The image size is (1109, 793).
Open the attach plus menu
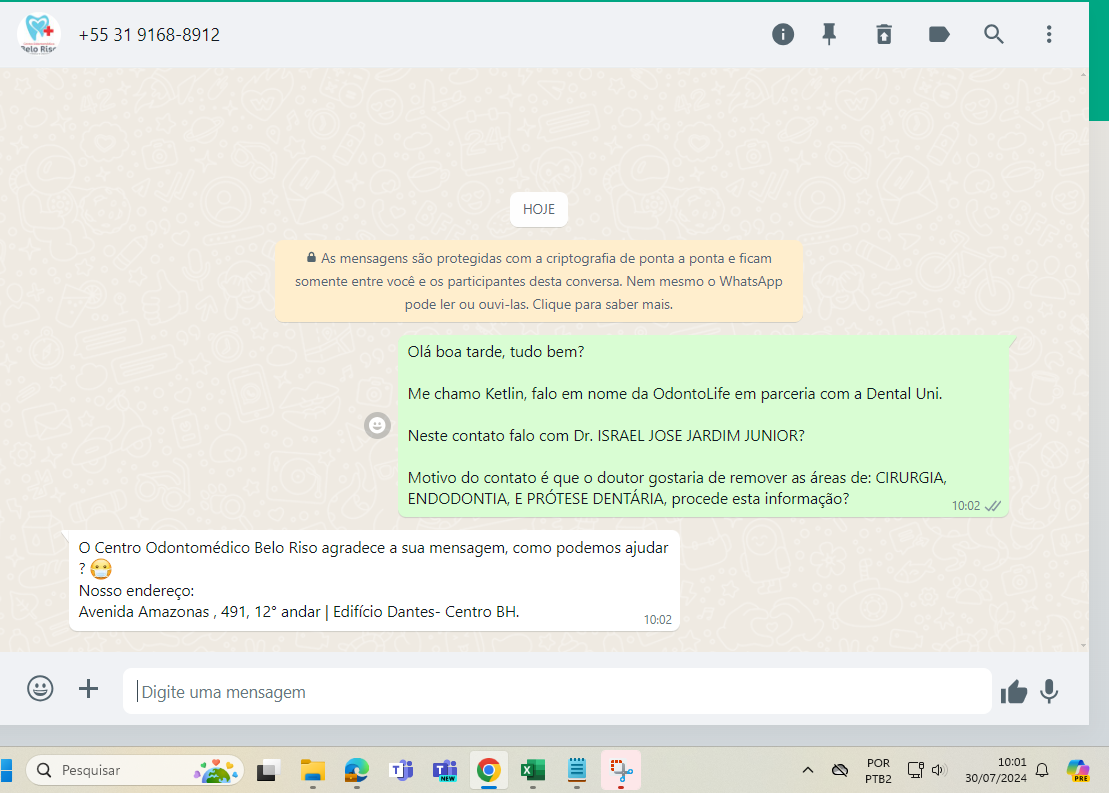point(88,688)
